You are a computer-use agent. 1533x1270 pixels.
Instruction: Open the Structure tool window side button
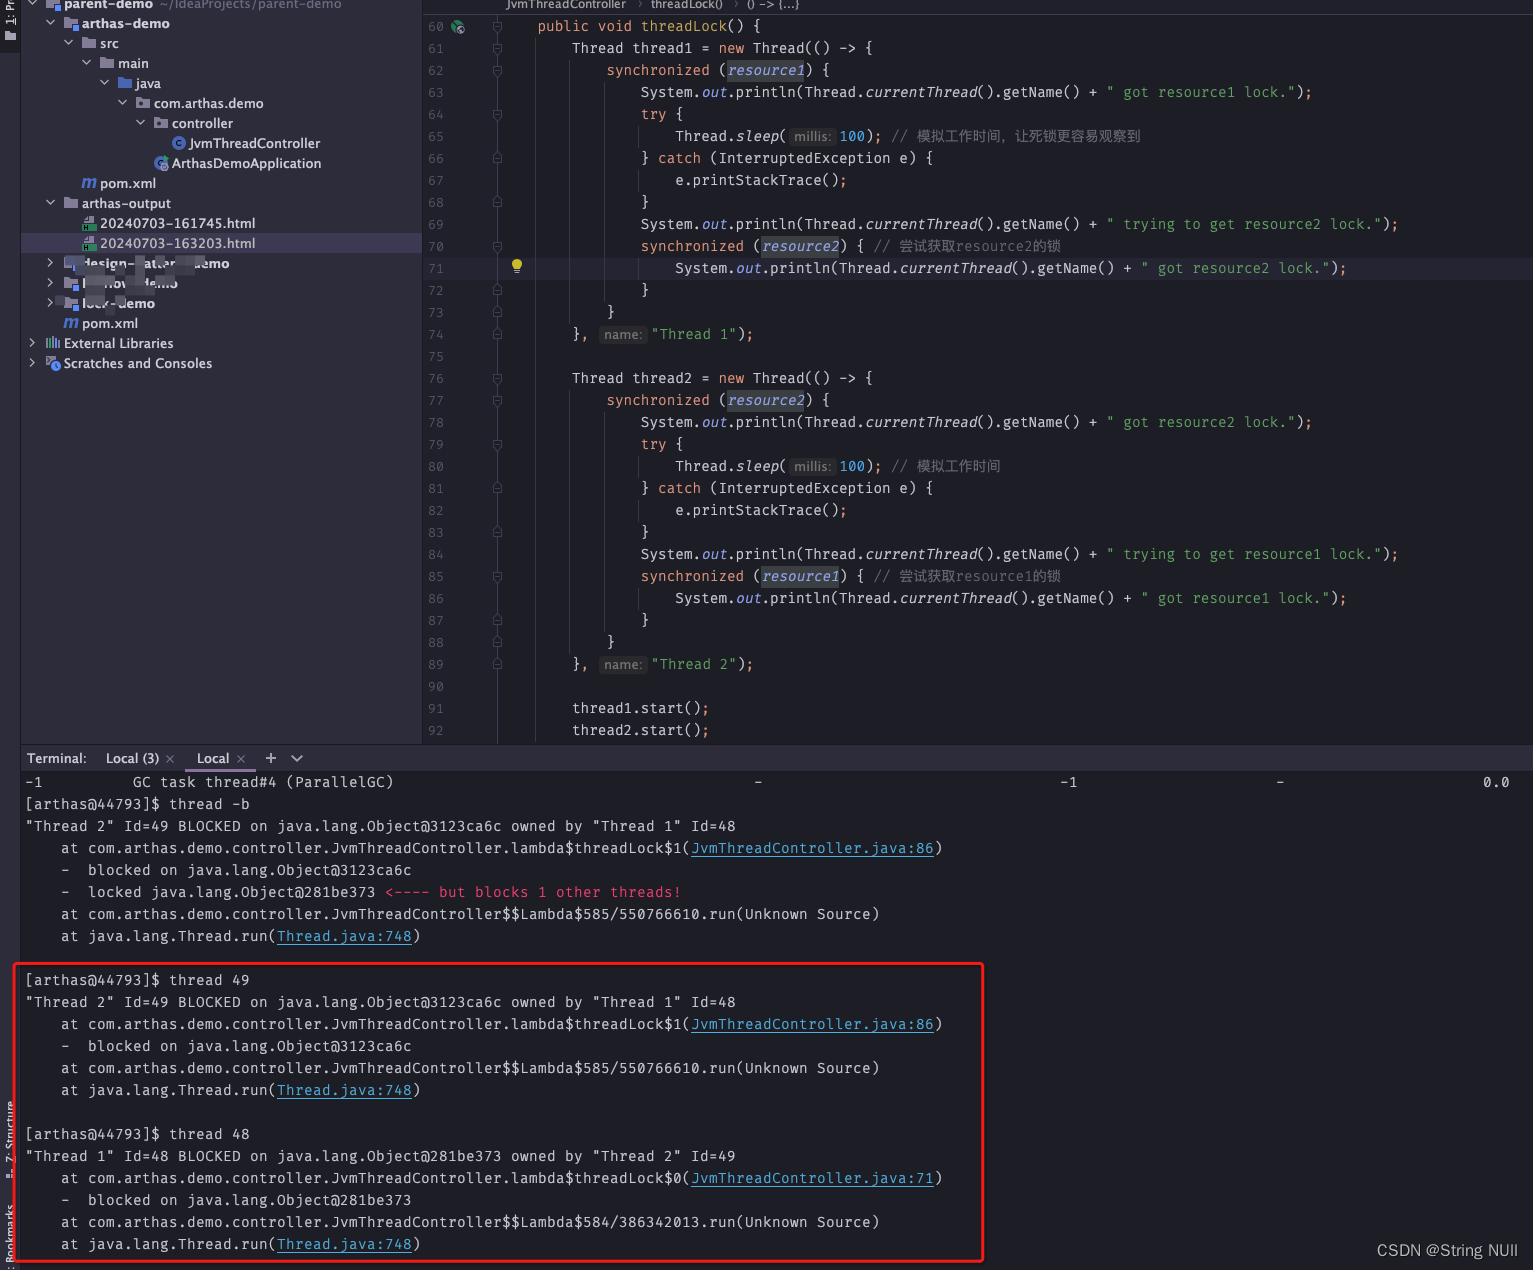10,1140
